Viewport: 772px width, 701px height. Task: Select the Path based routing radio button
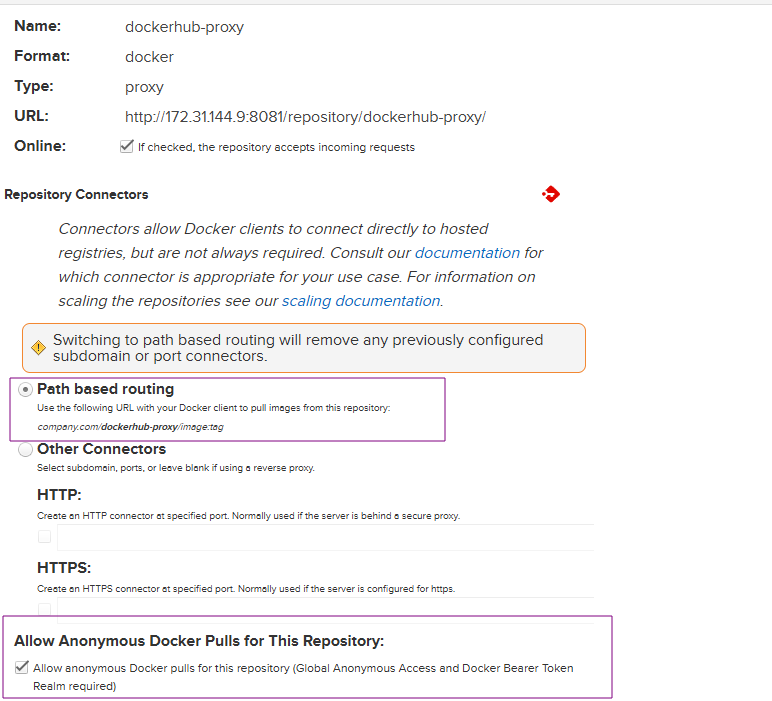point(26,390)
